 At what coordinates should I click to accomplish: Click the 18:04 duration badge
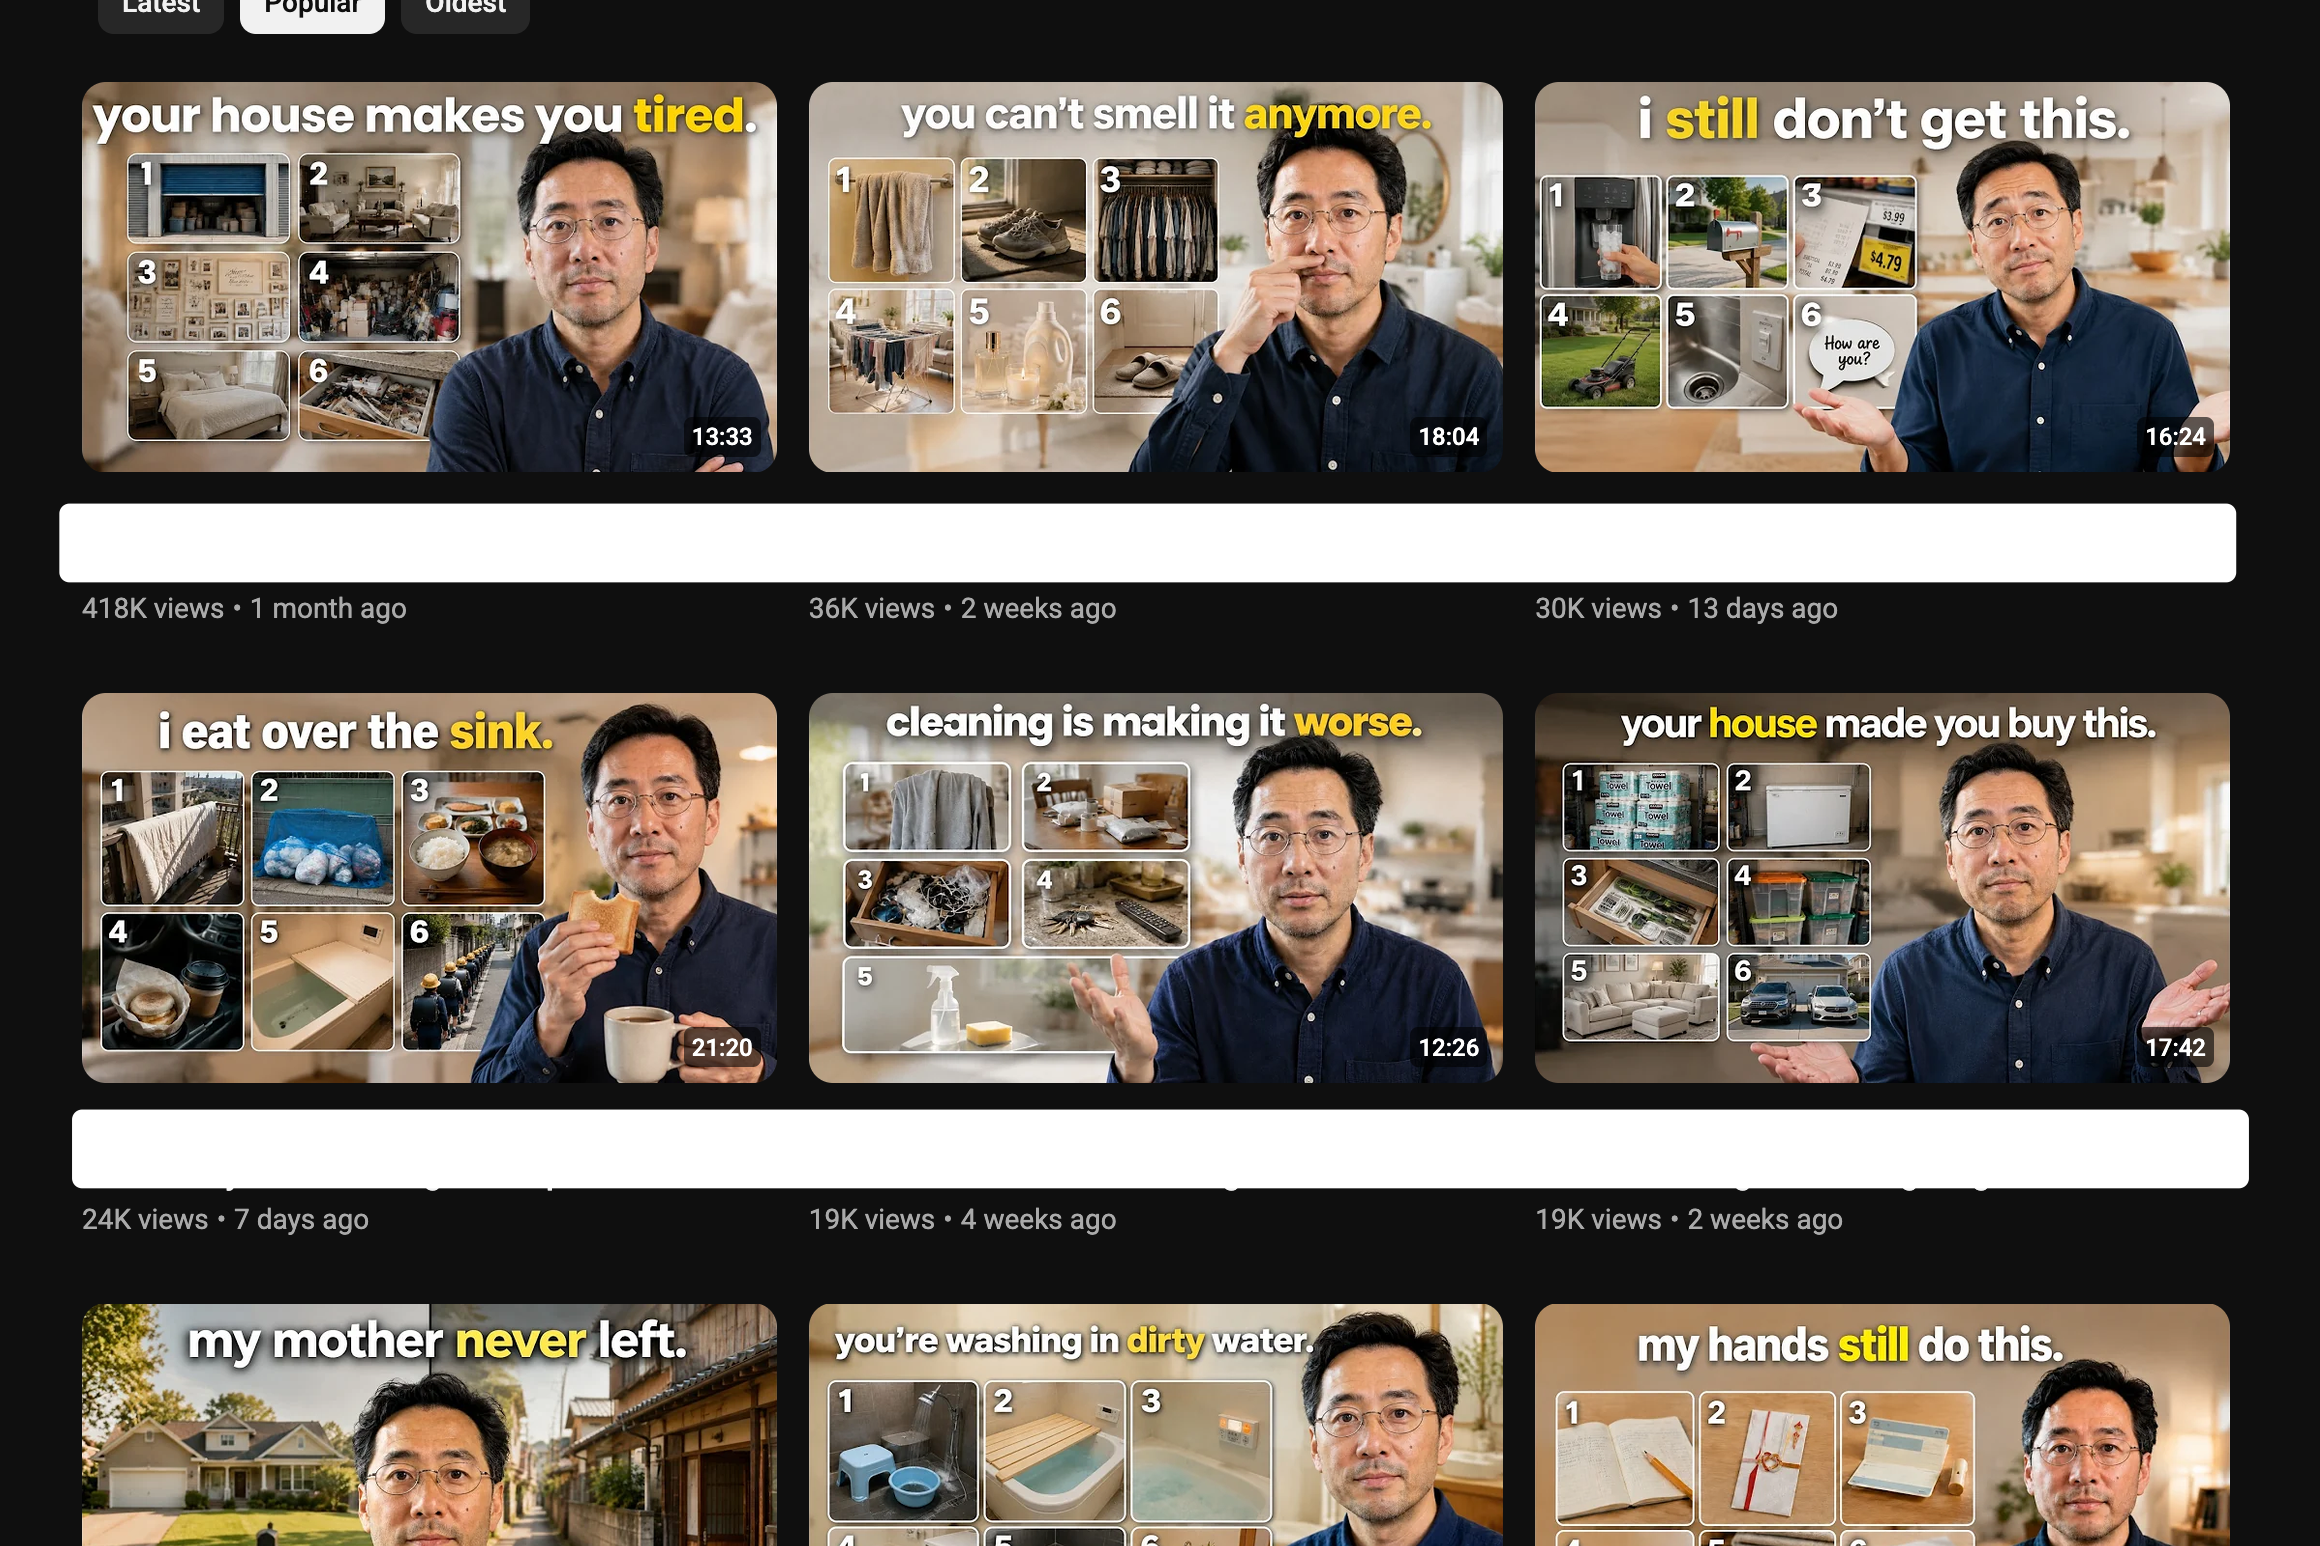point(1448,437)
